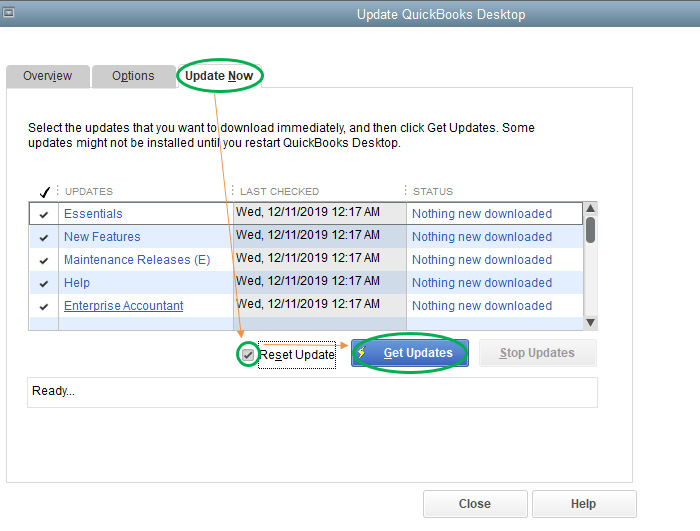The height and width of the screenshot is (531, 700).
Task: Switch to the Options tab
Action: pos(133,76)
